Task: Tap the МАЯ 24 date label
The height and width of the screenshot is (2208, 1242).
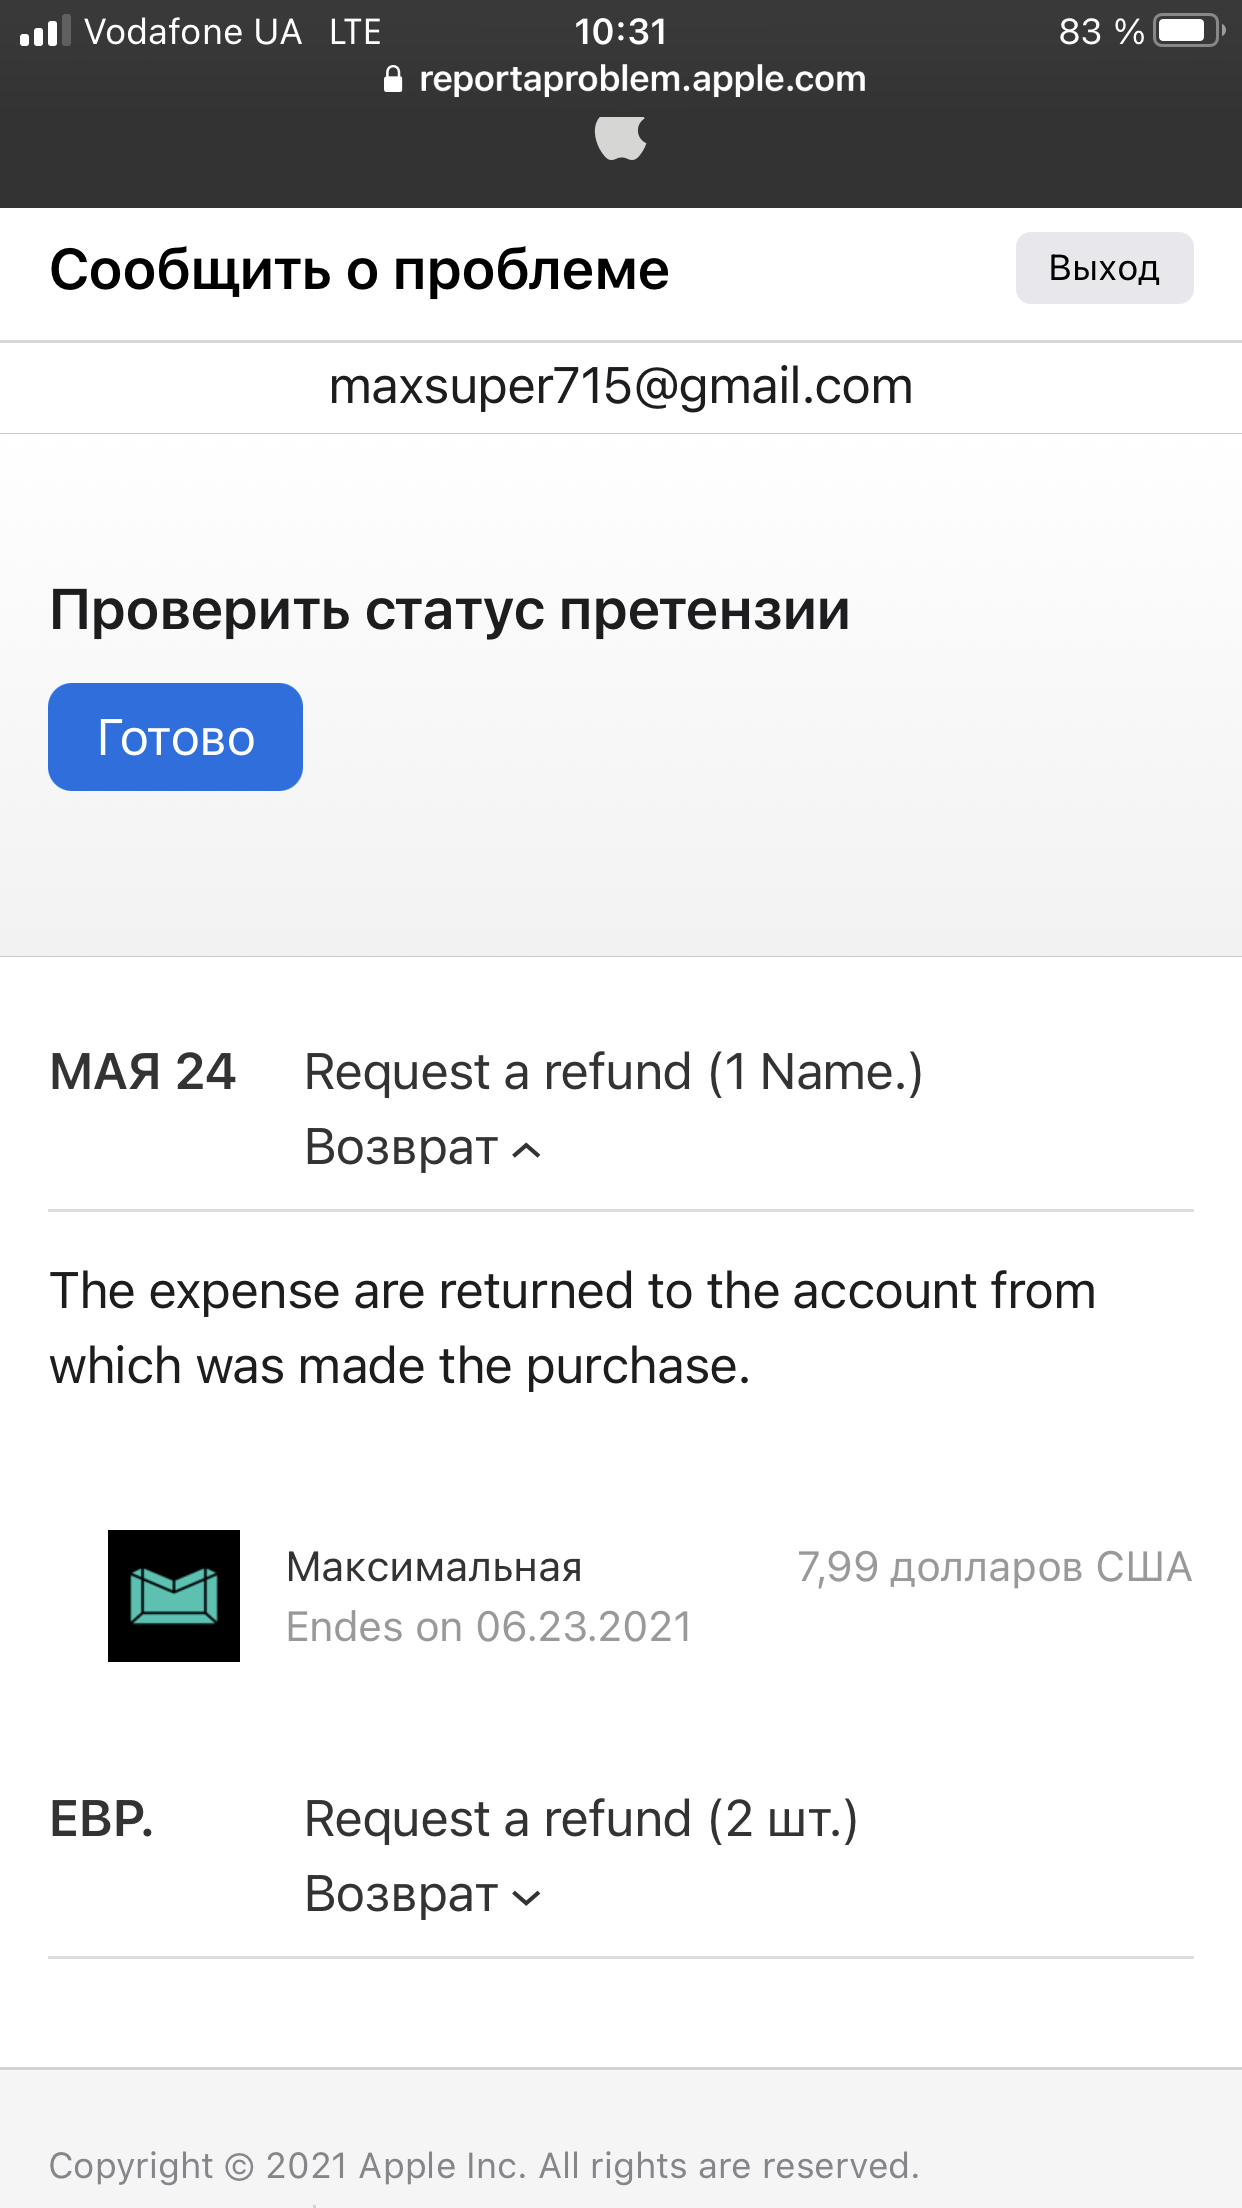Action: (x=143, y=1072)
